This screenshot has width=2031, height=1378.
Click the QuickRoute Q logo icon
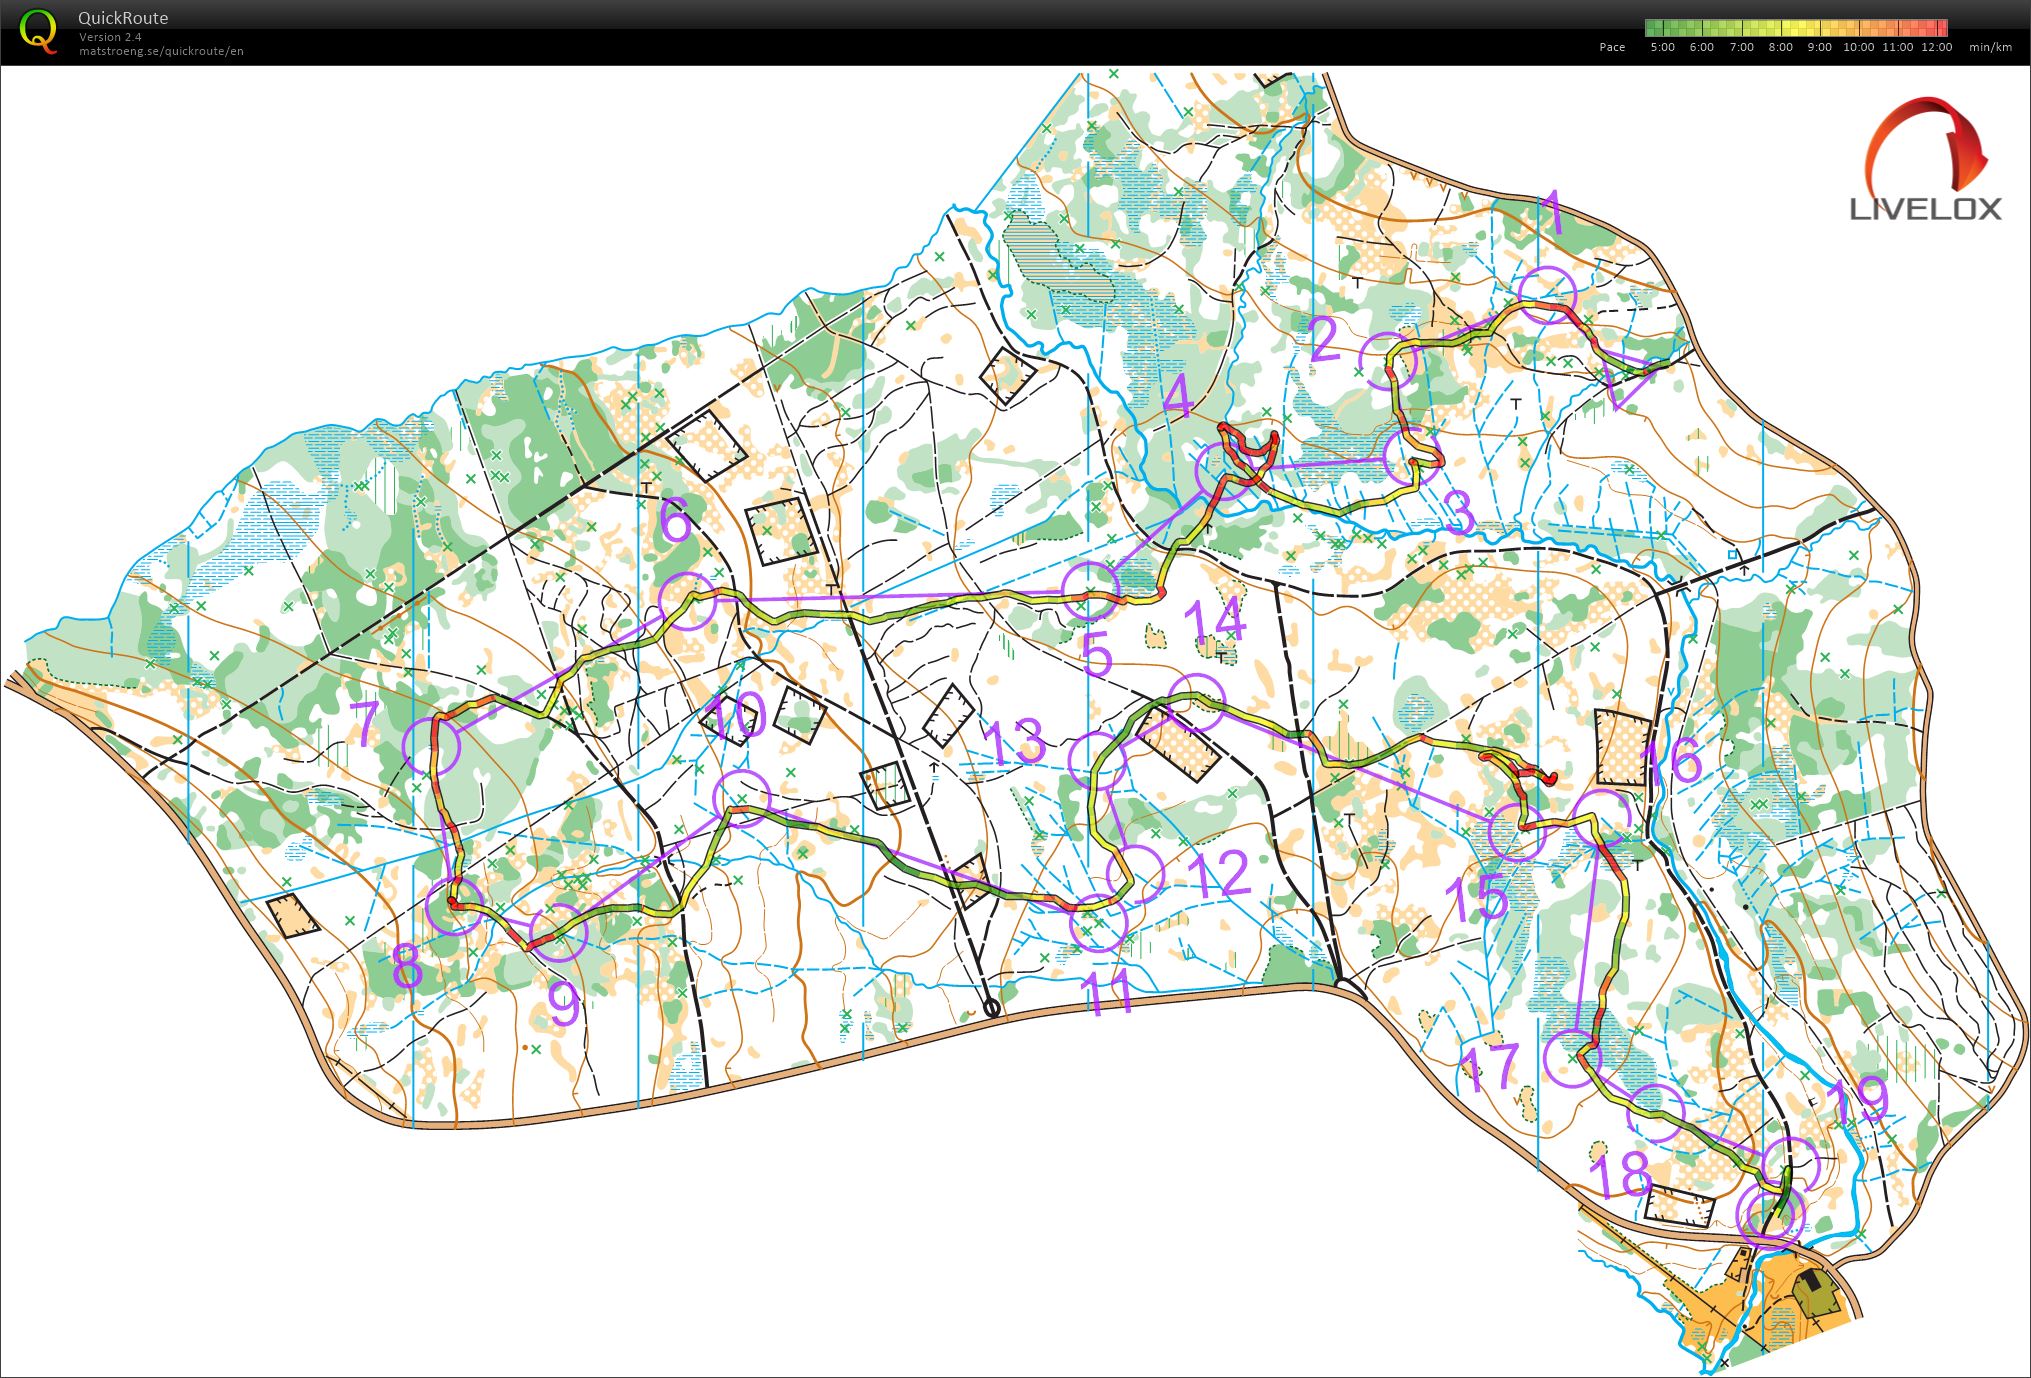click(x=38, y=31)
